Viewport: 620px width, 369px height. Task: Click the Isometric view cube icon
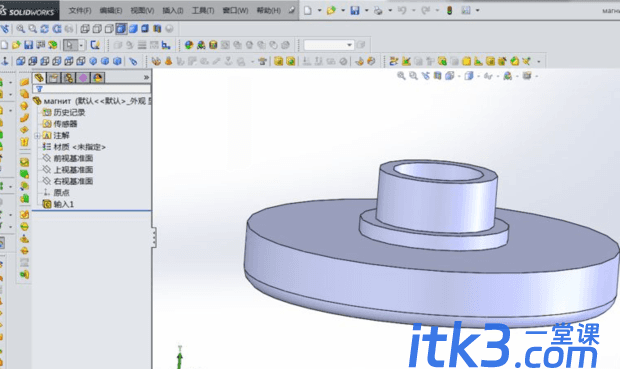[x=93, y=61]
